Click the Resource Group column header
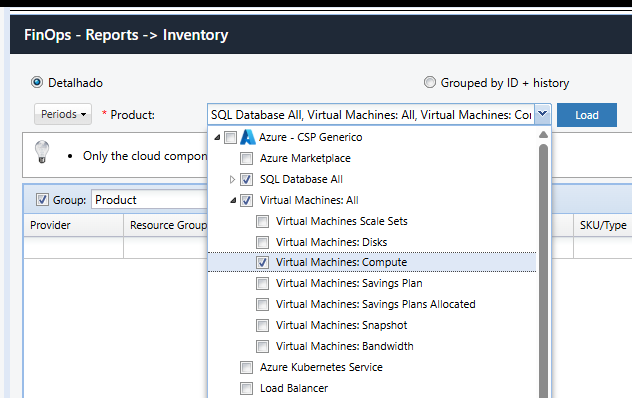Image resolution: width=632 pixels, height=398 pixels. click(166, 225)
